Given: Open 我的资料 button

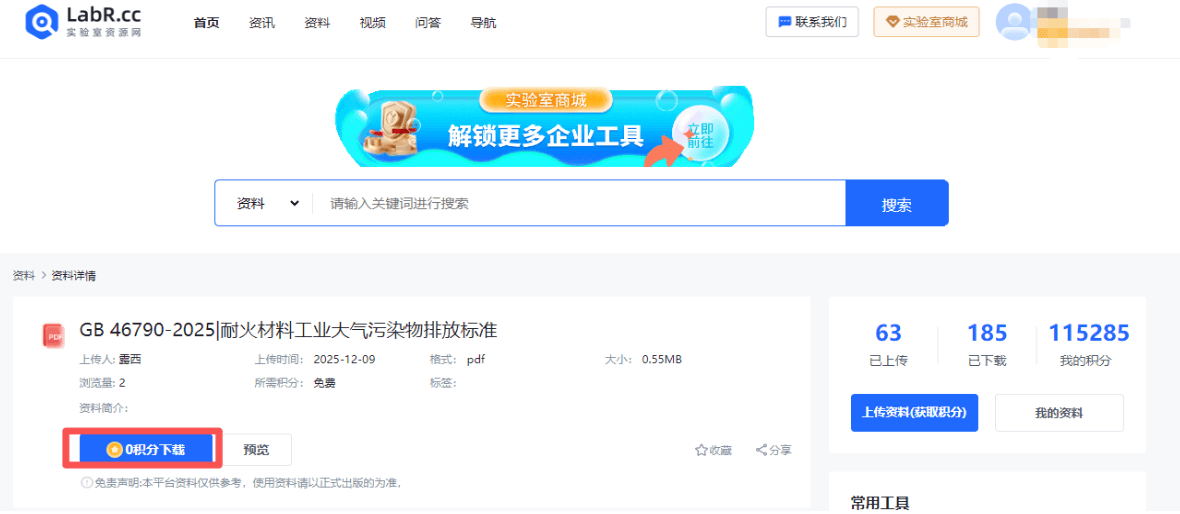Looking at the screenshot, I should click(x=1059, y=412).
